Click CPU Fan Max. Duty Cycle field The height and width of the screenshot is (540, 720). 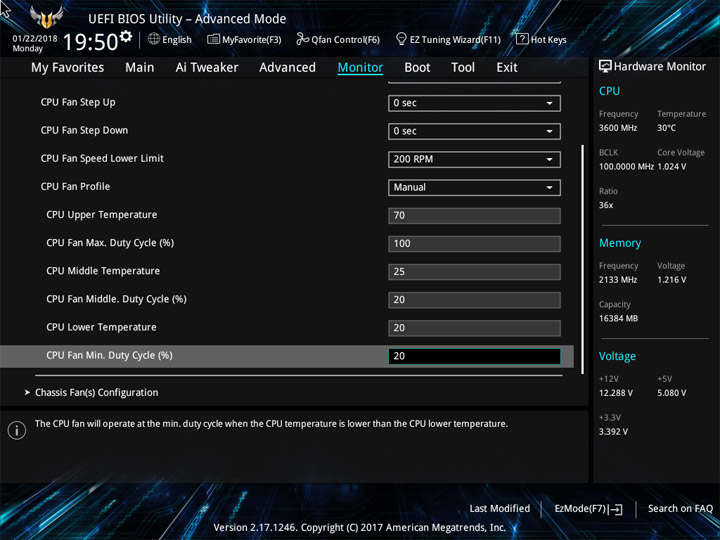pos(474,243)
